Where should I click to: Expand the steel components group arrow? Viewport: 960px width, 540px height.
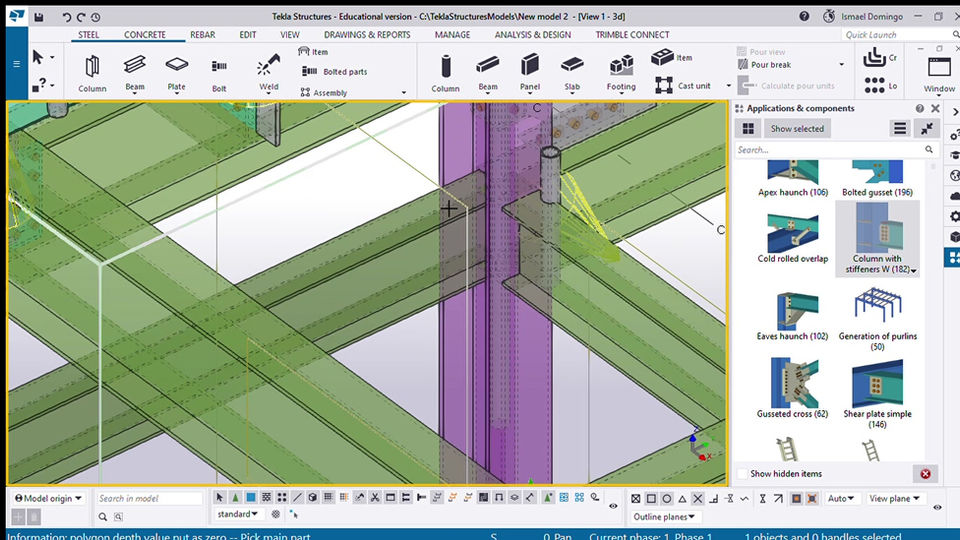click(x=403, y=93)
